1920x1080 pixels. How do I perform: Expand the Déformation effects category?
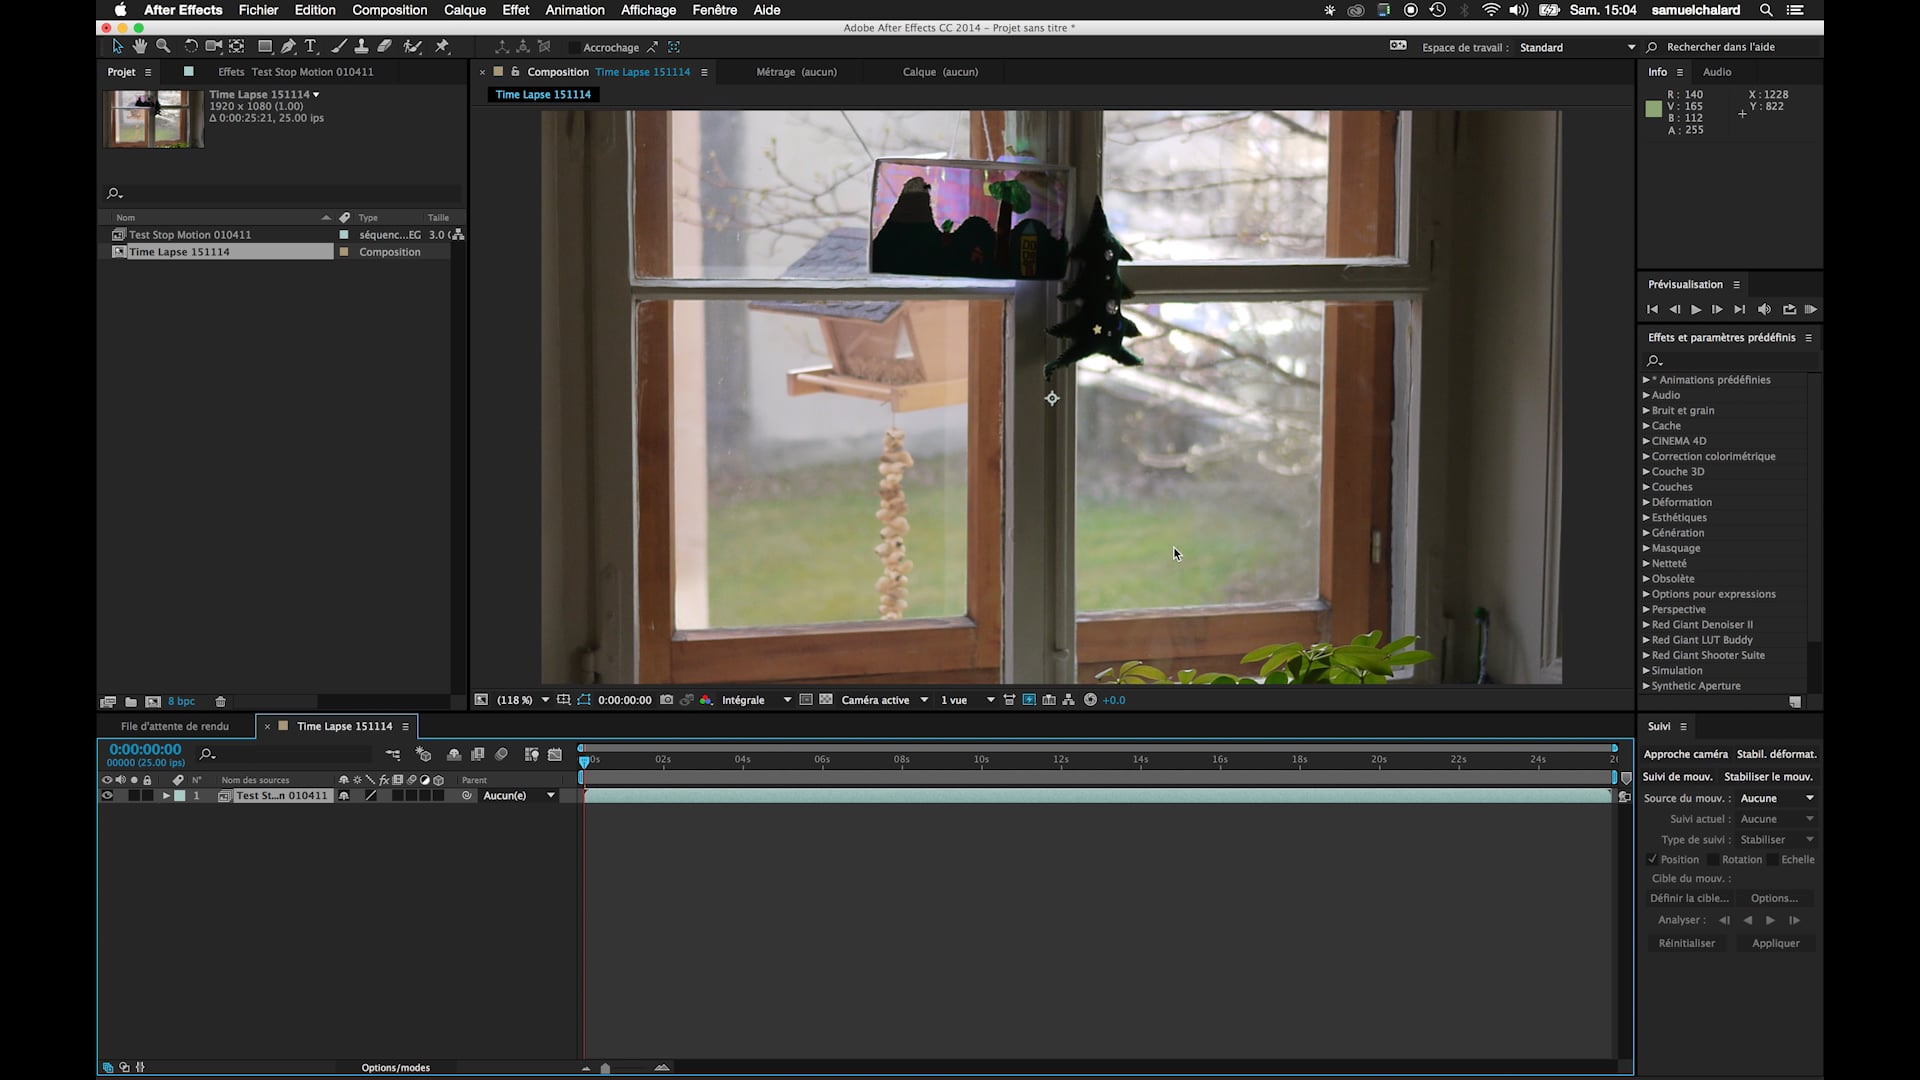click(1646, 502)
